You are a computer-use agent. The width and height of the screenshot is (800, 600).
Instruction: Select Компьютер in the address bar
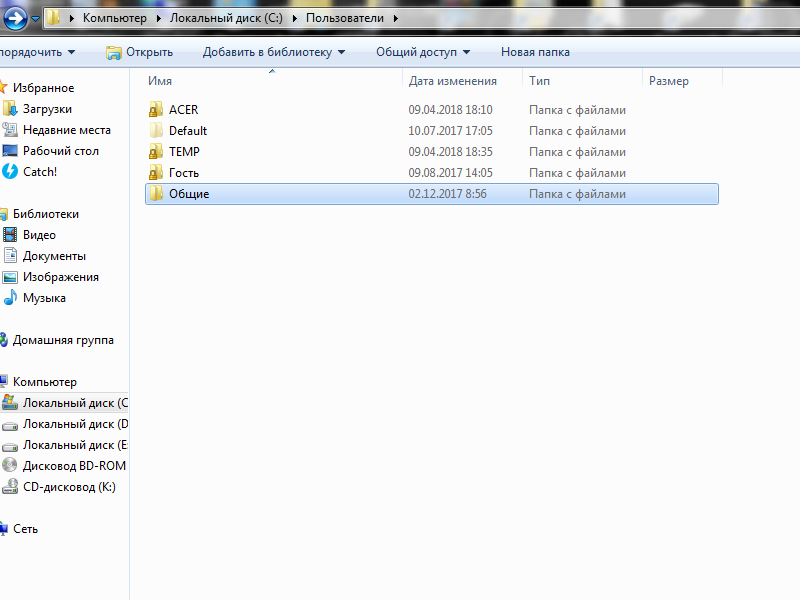[114, 18]
